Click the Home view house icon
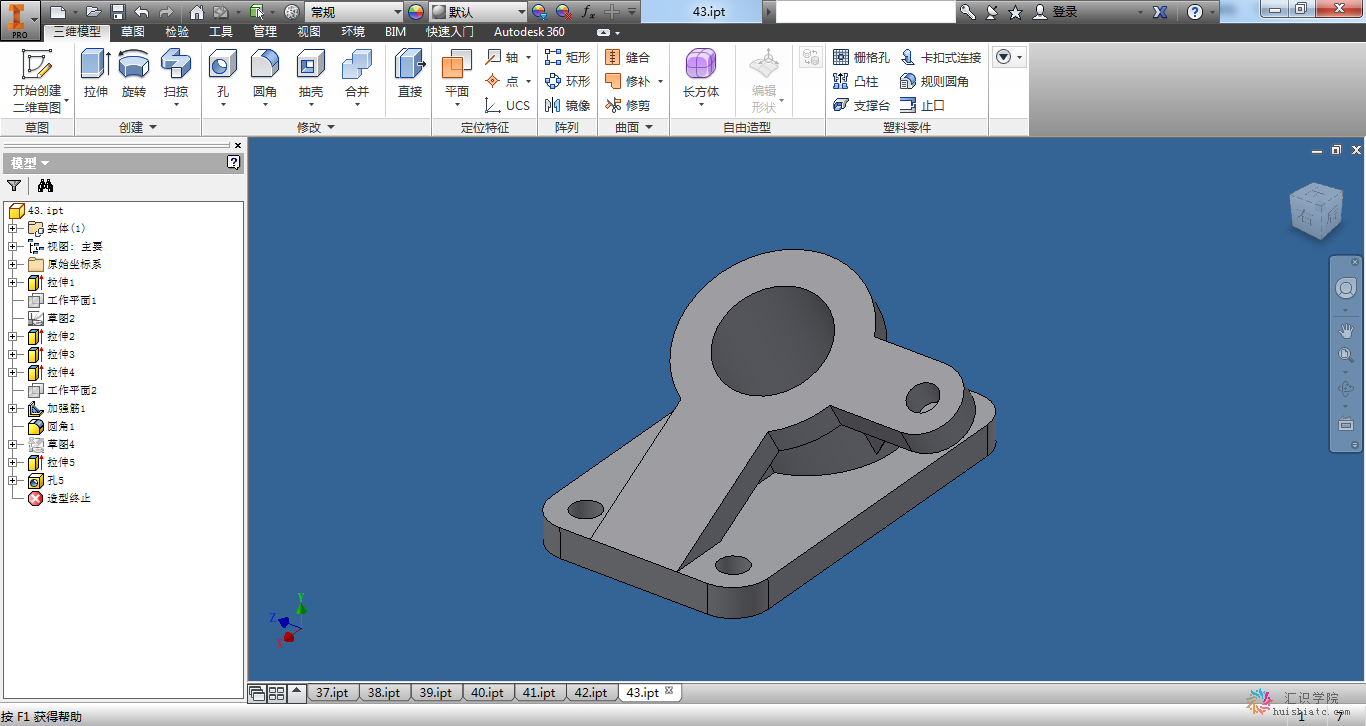The width and height of the screenshot is (1366, 726). click(196, 12)
